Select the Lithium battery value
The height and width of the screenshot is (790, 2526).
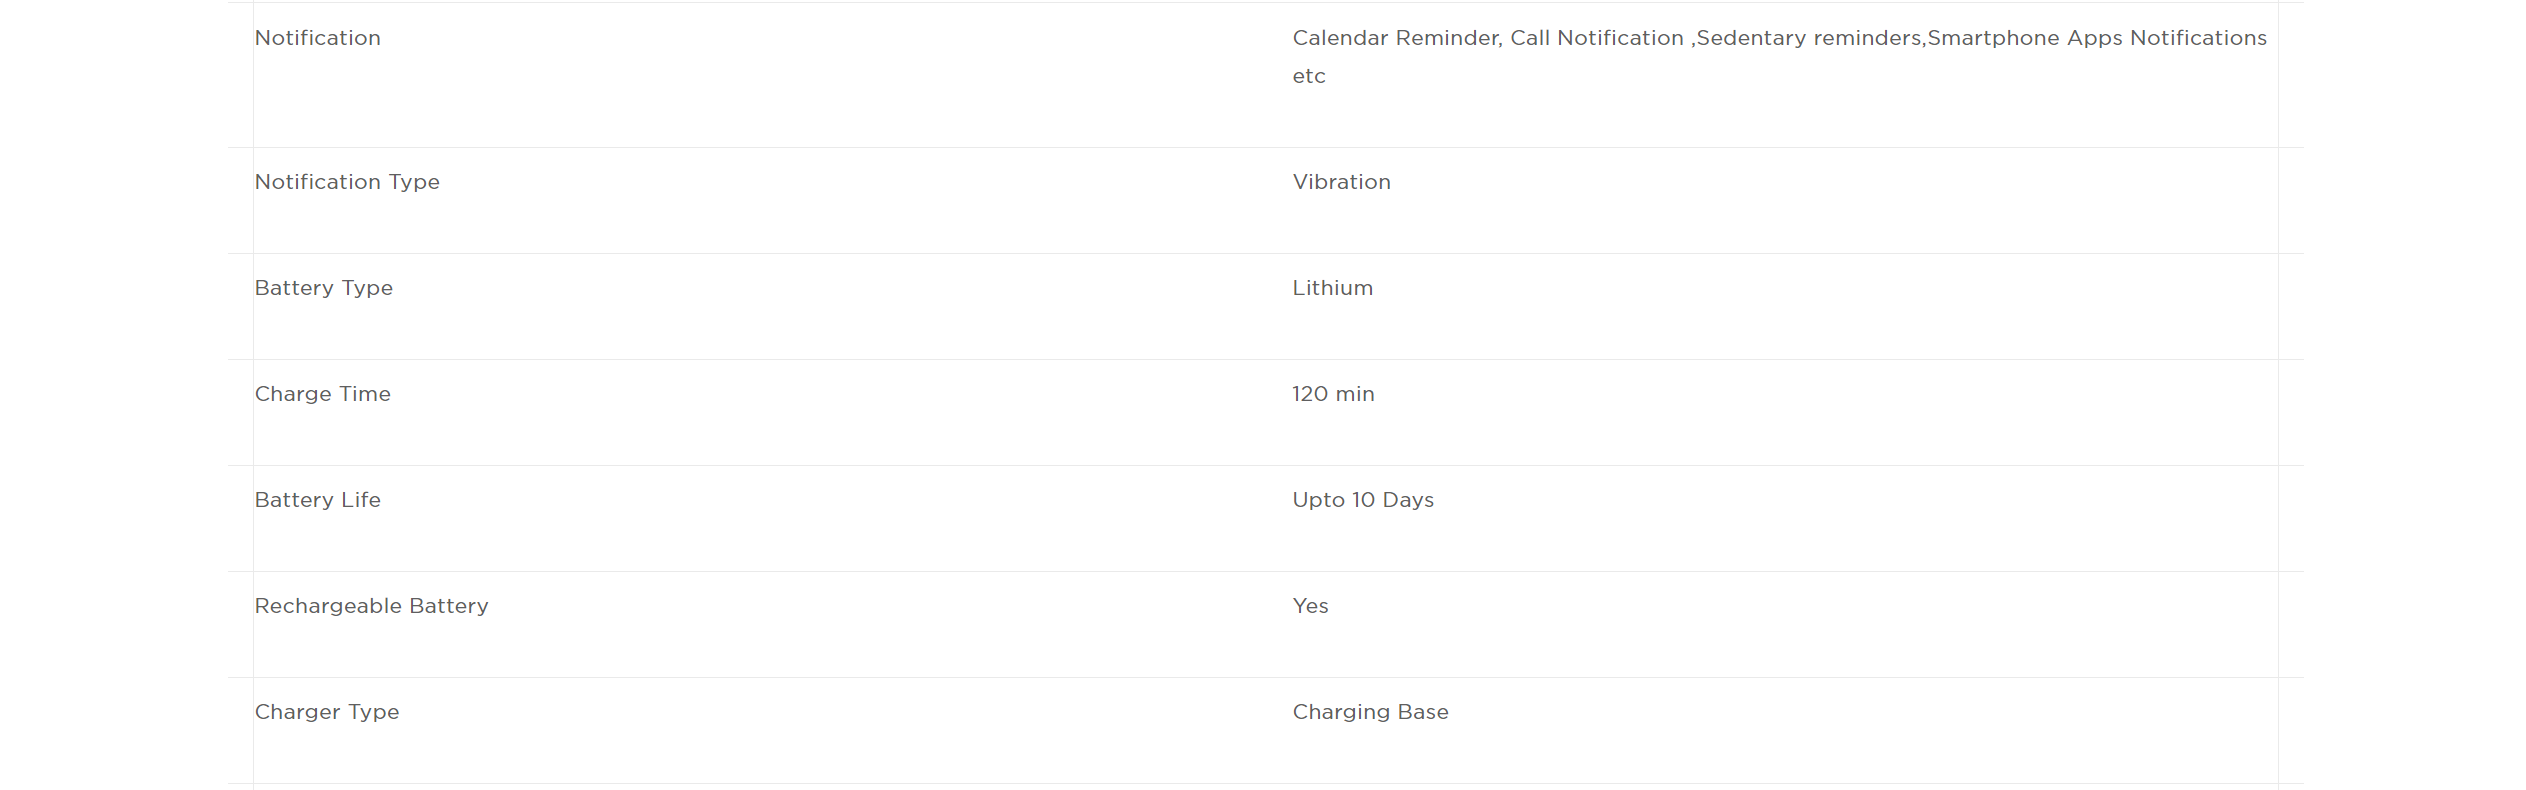1332,288
